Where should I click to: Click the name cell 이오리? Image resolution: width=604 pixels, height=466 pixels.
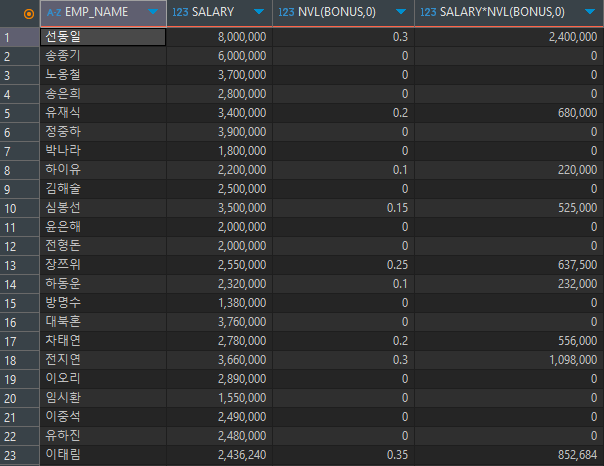tap(103, 379)
